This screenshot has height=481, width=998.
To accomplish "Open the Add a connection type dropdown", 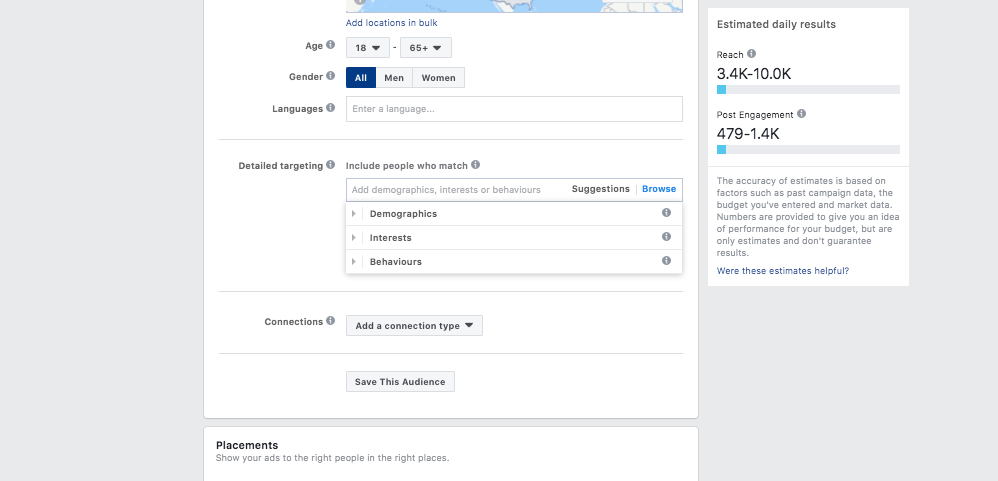I will pos(414,326).
